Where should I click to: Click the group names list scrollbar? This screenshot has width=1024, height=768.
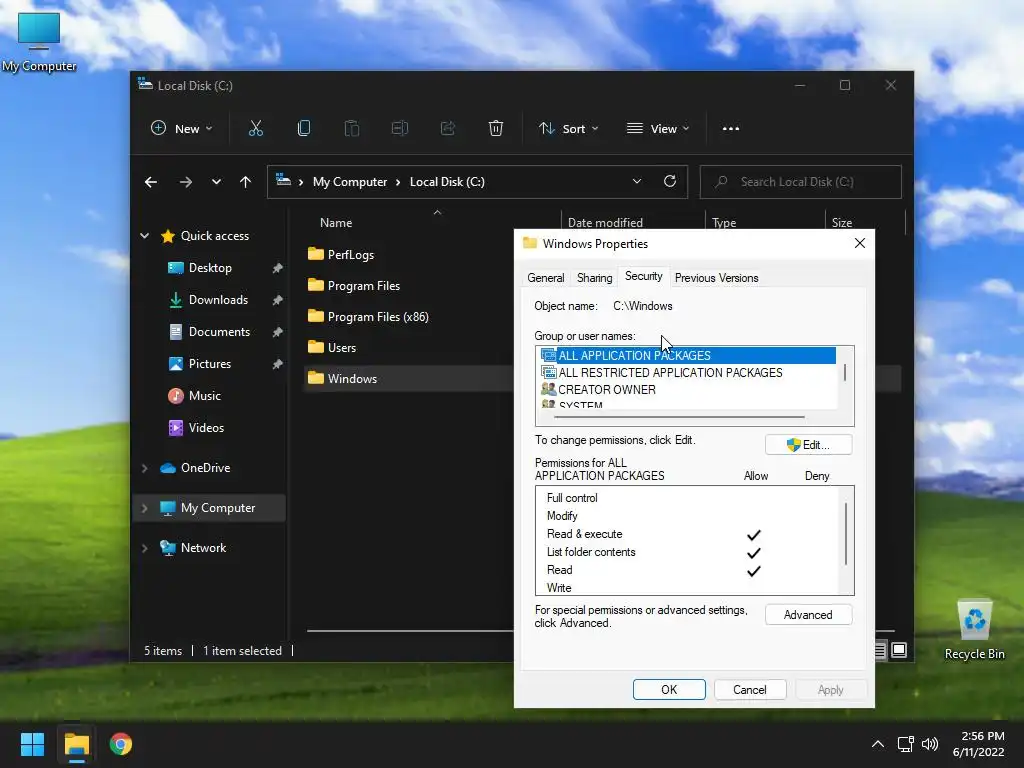pyautogui.click(x=844, y=373)
